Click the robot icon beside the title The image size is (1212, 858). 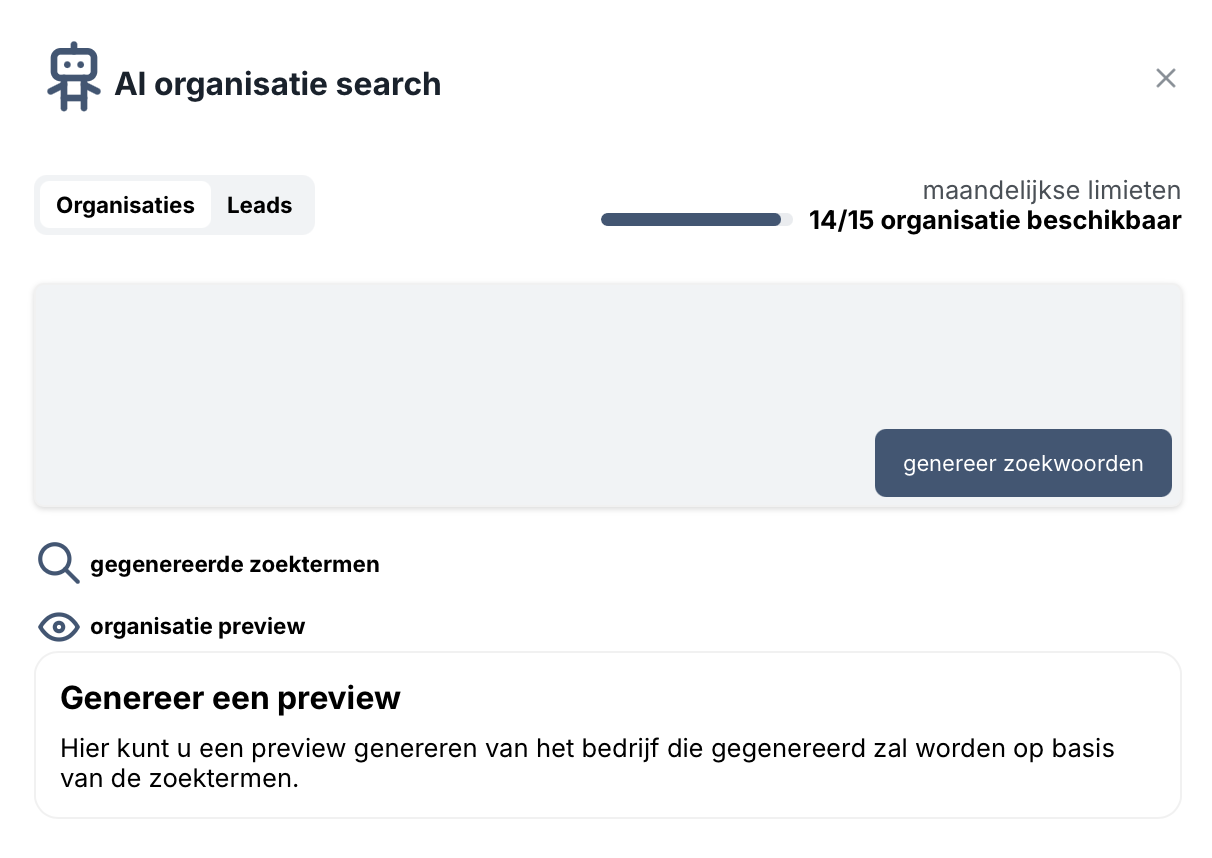click(x=73, y=78)
